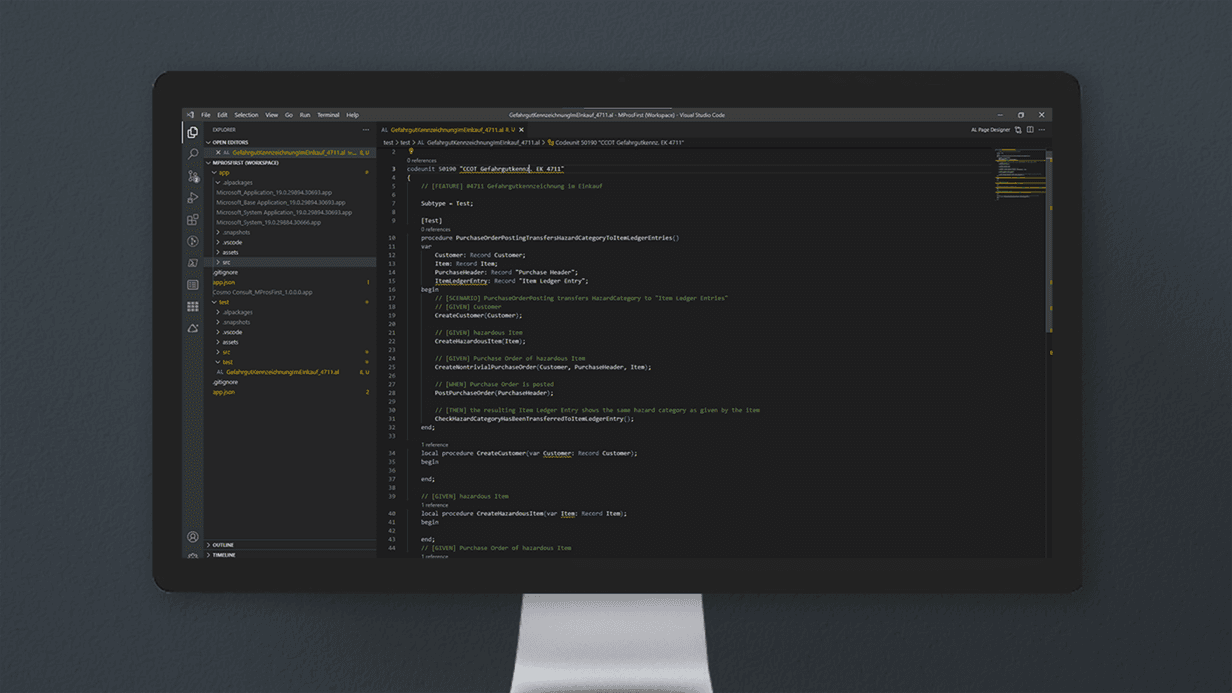Open the Extensions view

[193, 220]
